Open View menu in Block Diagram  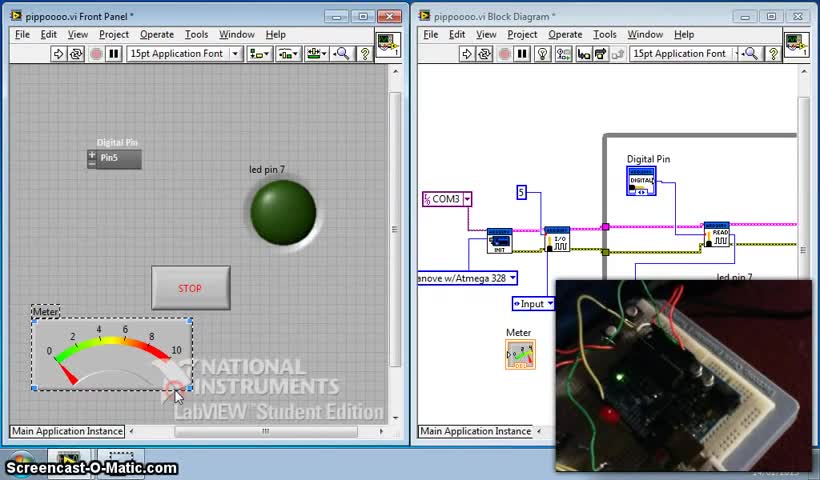pos(486,35)
